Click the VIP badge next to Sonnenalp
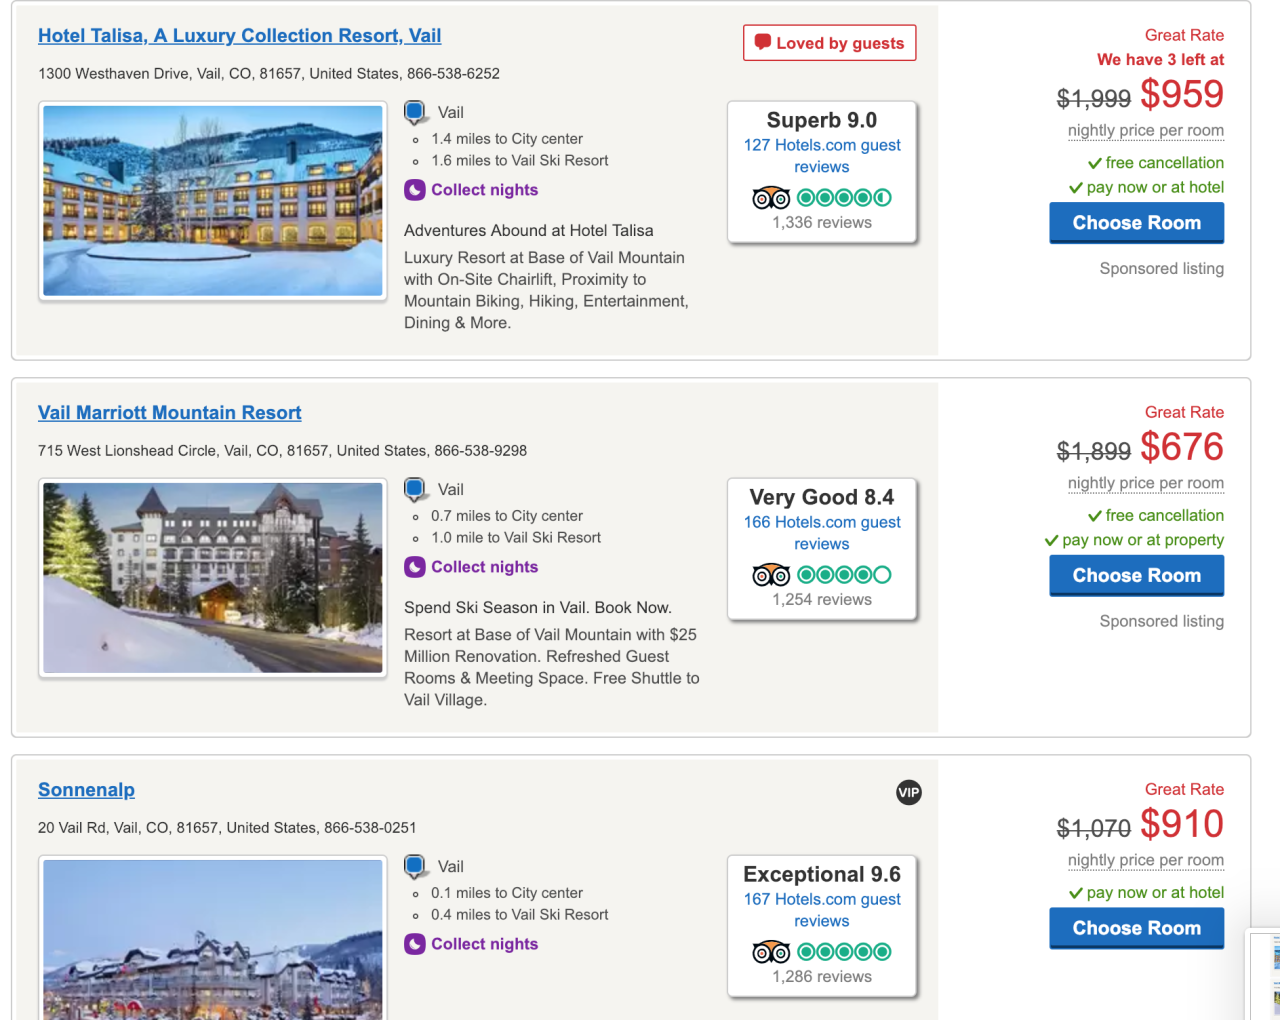 pyautogui.click(x=908, y=792)
